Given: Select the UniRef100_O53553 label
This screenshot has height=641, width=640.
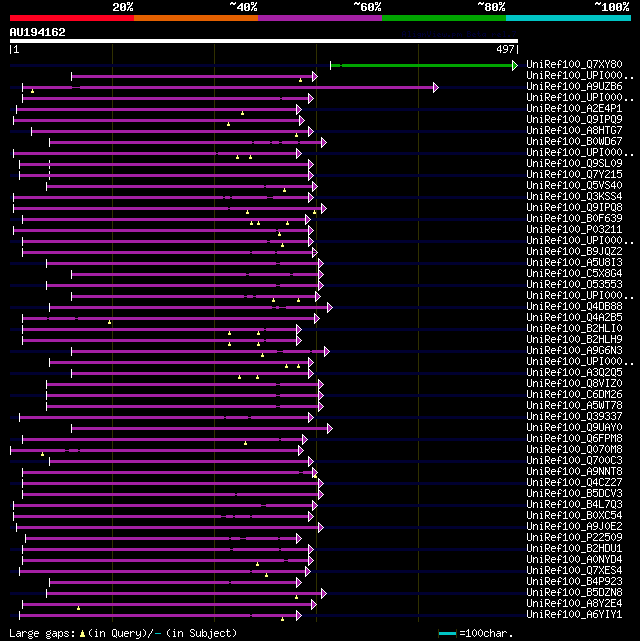Looking at the screenshot, I should (x=574, y=285).
